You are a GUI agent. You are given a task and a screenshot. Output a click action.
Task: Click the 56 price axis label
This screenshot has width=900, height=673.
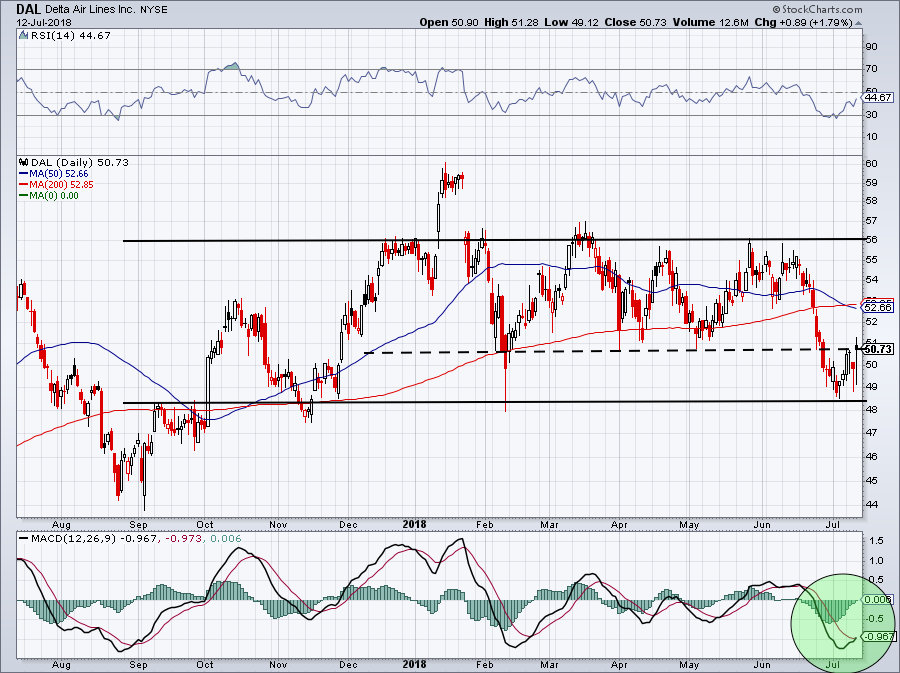click(871, 240)
